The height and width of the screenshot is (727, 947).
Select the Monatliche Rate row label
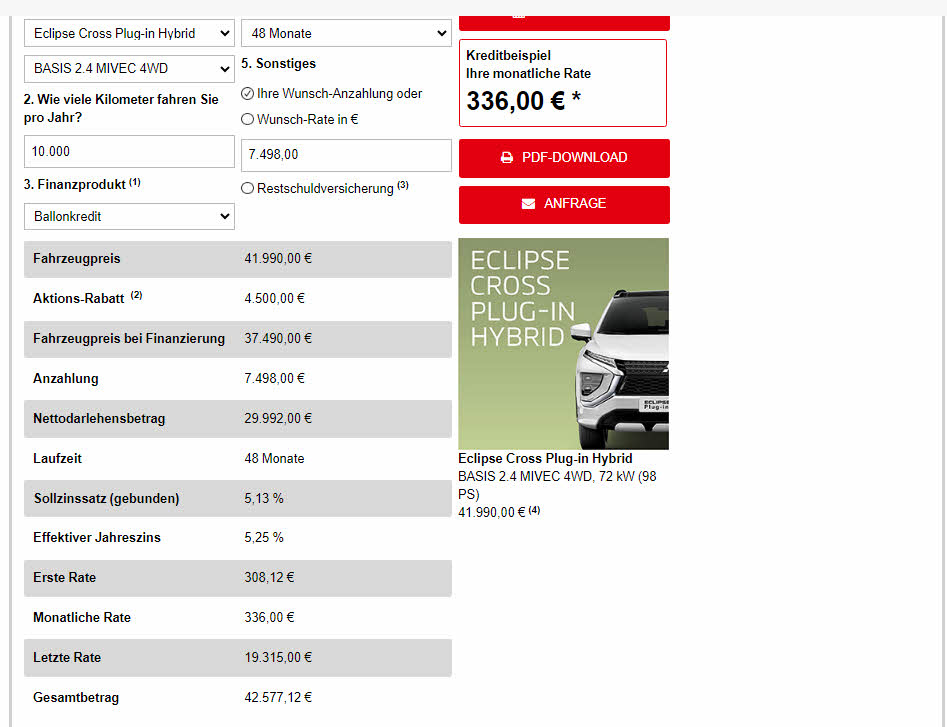(x=82, y=617)
